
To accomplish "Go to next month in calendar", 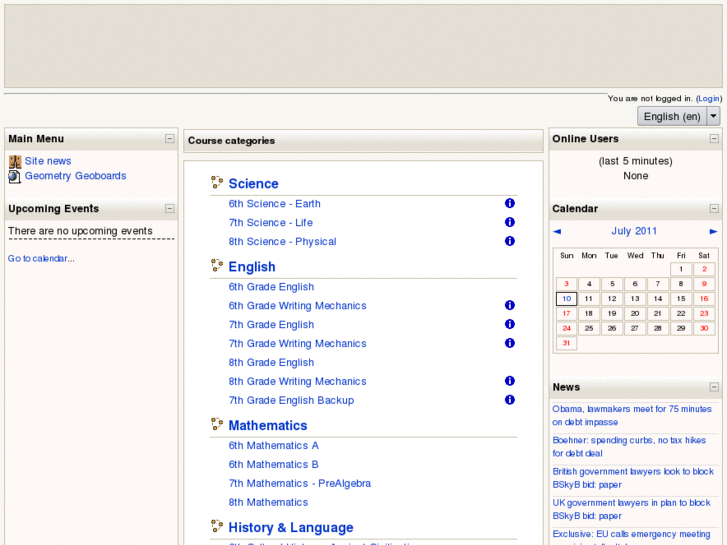I will (714, 231).
